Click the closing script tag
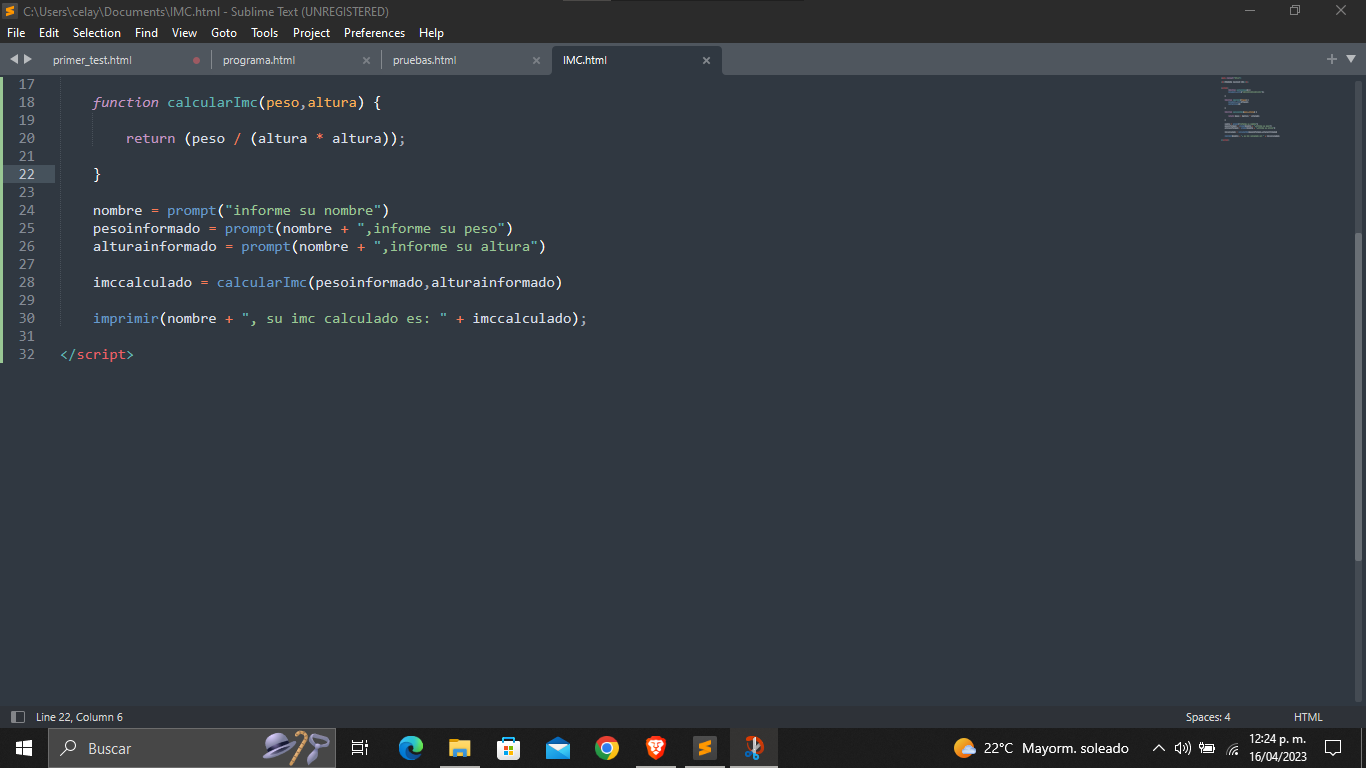The width and height of the screenshot is (1366, 768). 97,354
